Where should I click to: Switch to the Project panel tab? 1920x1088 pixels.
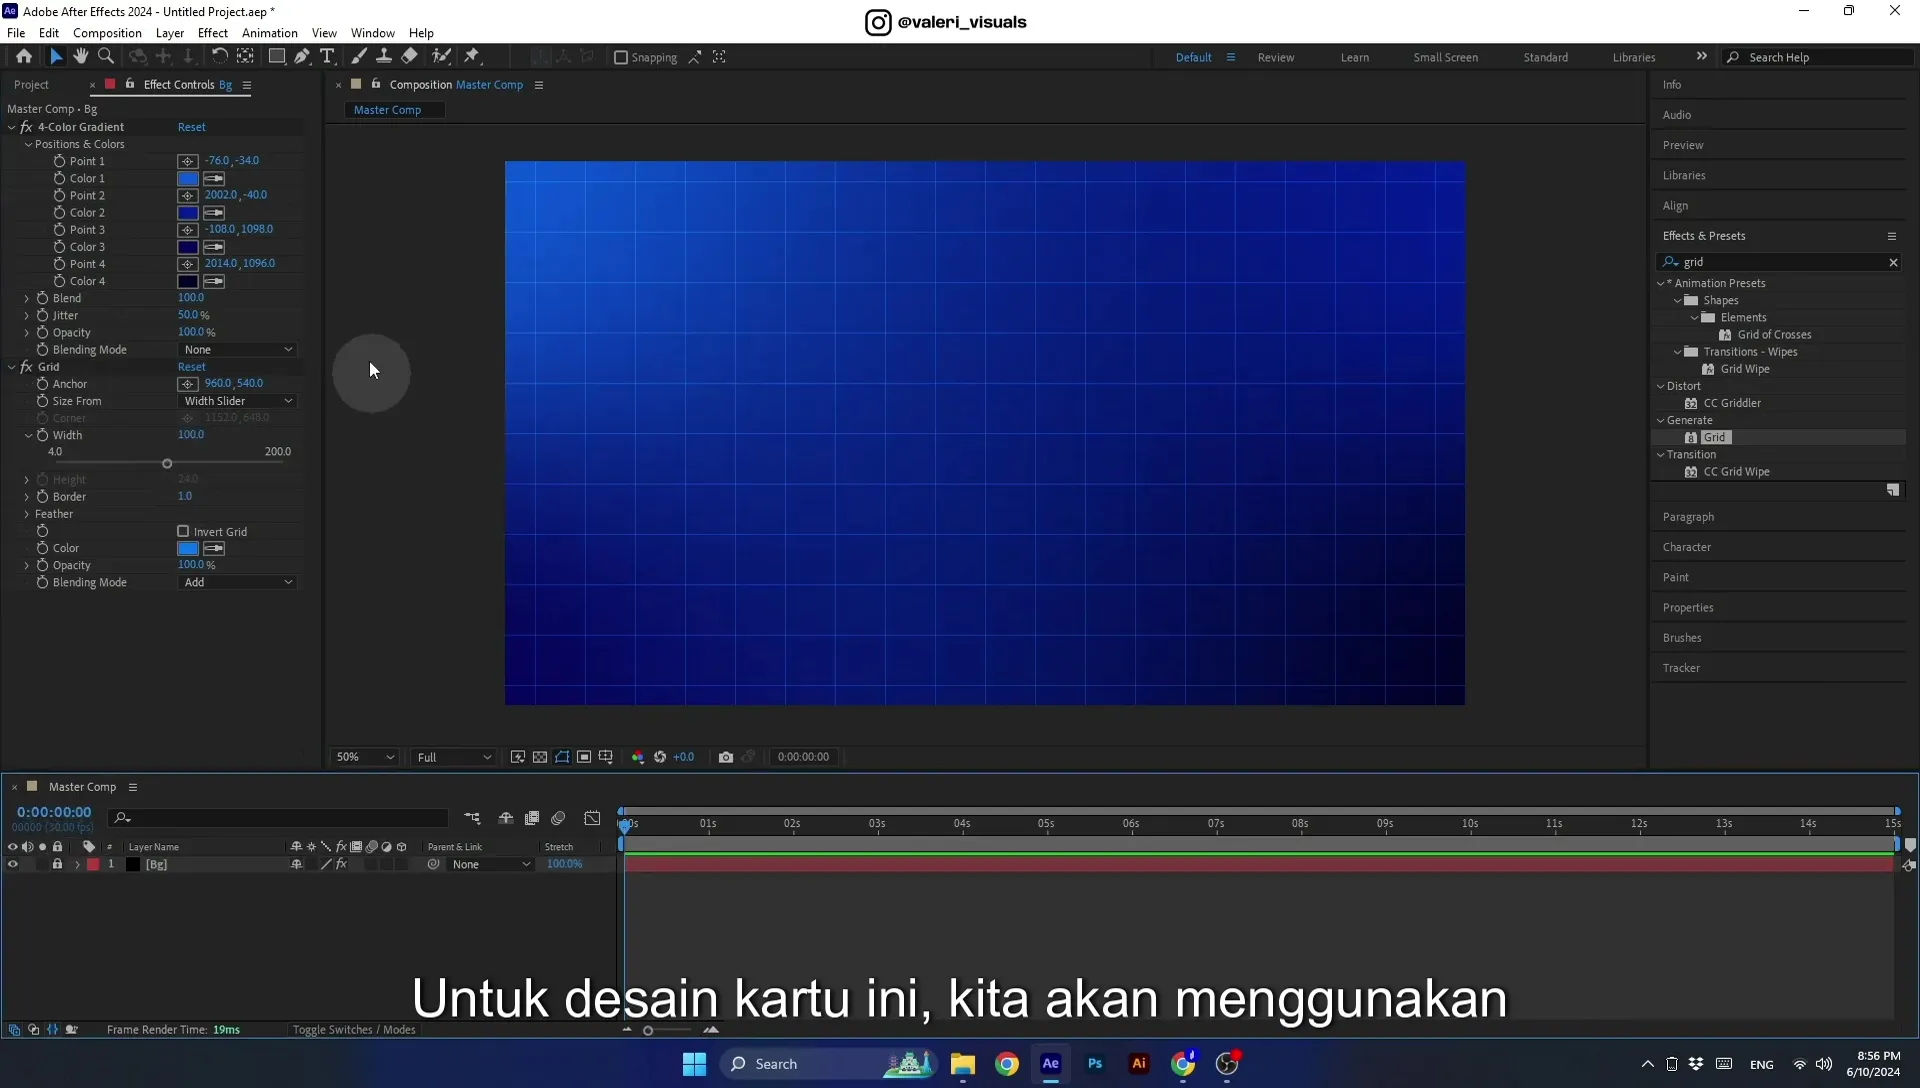coord(31,85)
